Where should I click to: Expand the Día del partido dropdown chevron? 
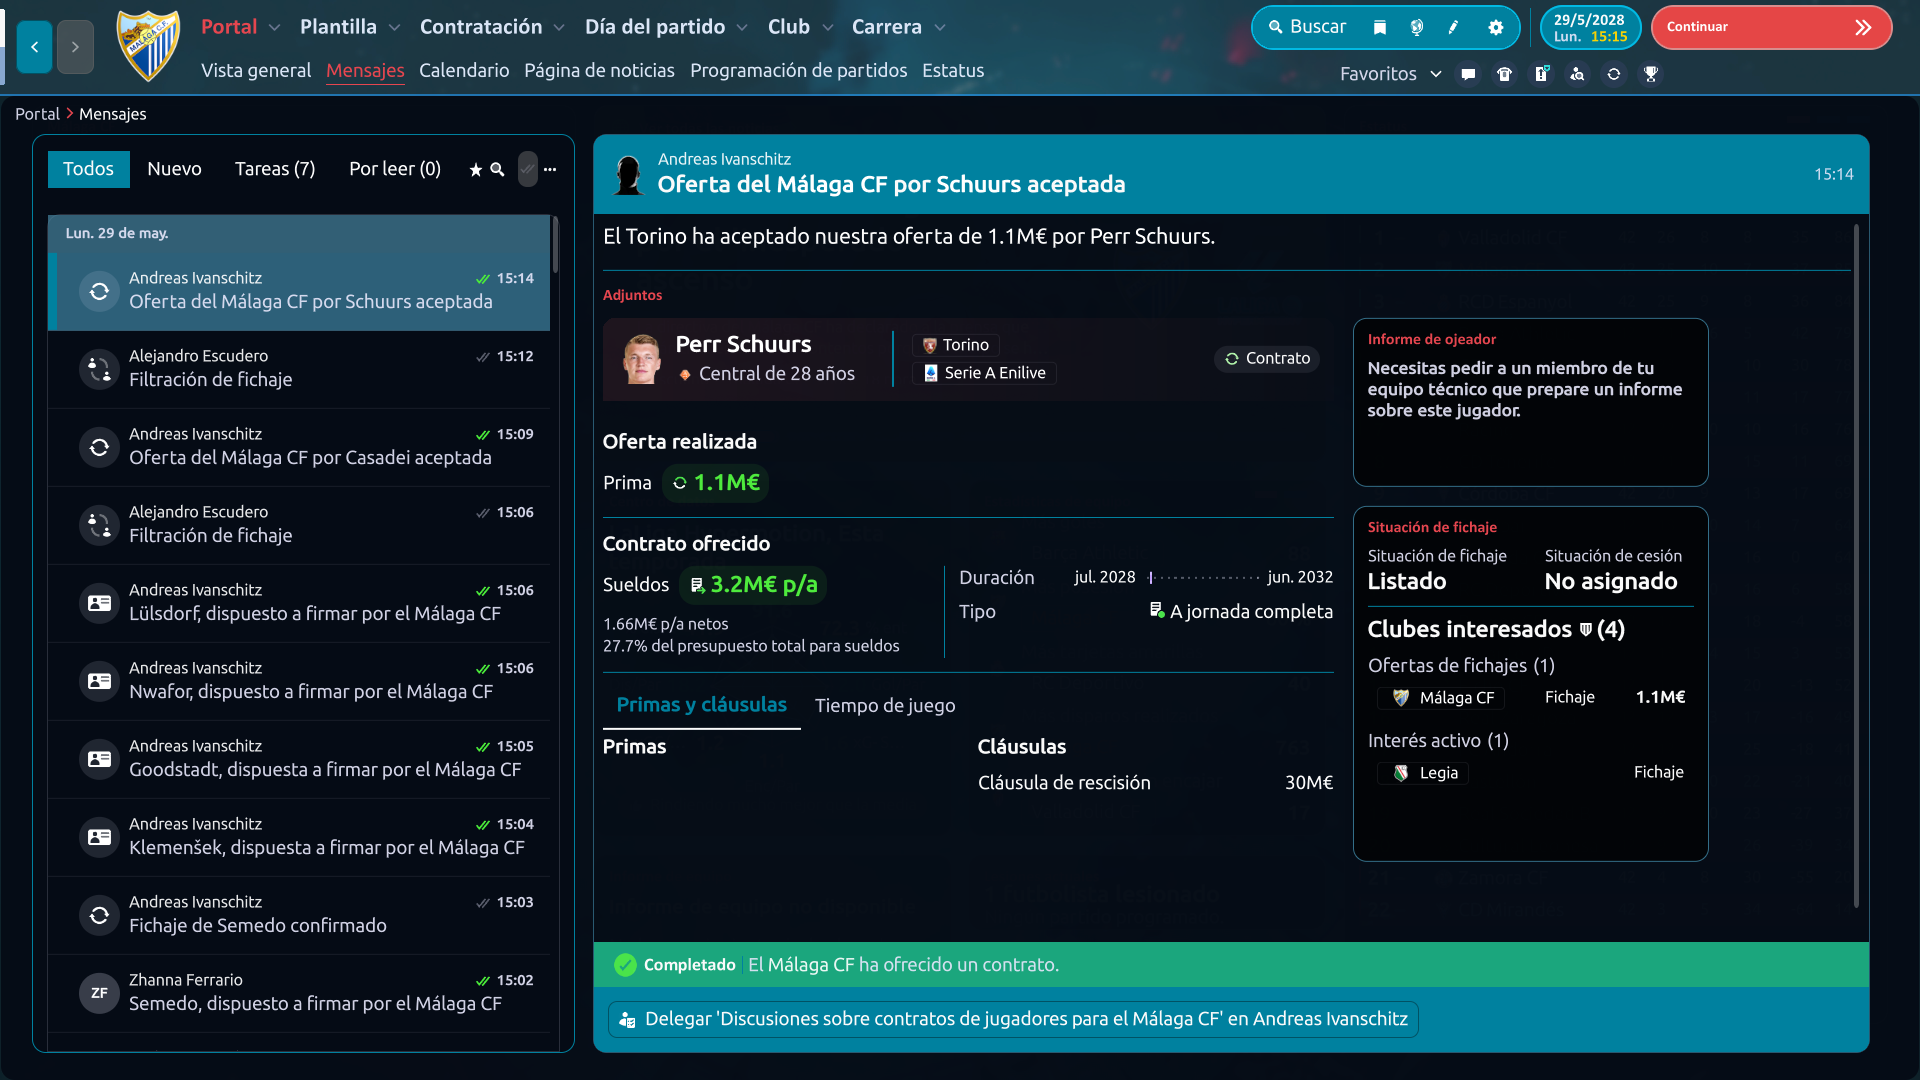tap(742, 28)
